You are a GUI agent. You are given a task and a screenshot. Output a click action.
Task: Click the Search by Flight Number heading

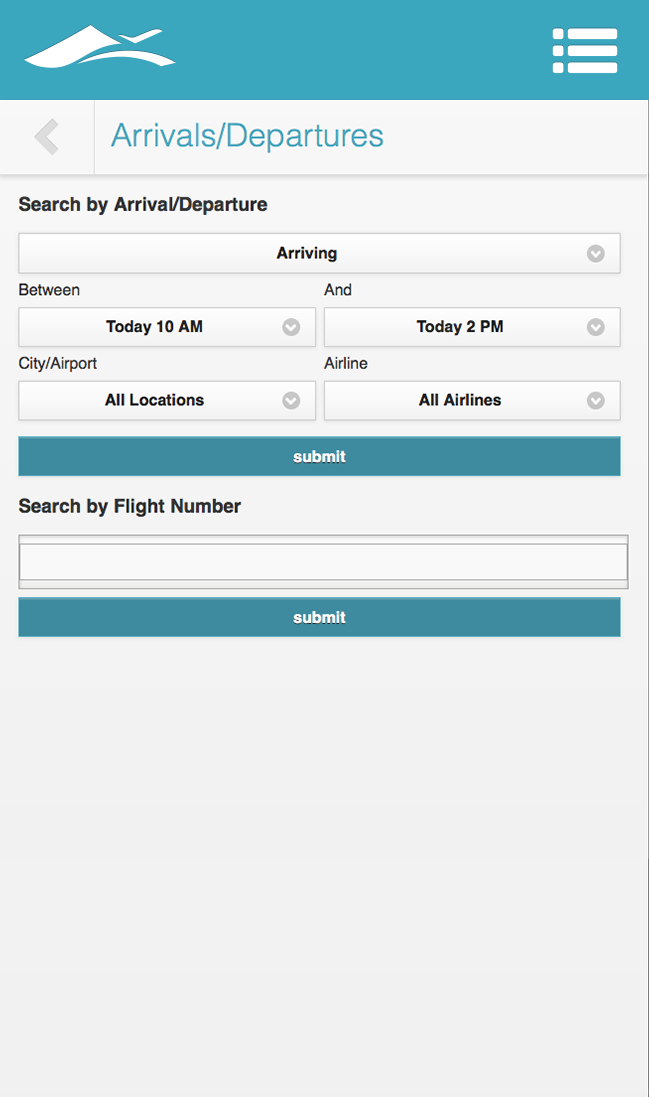[x=130, y=507]
